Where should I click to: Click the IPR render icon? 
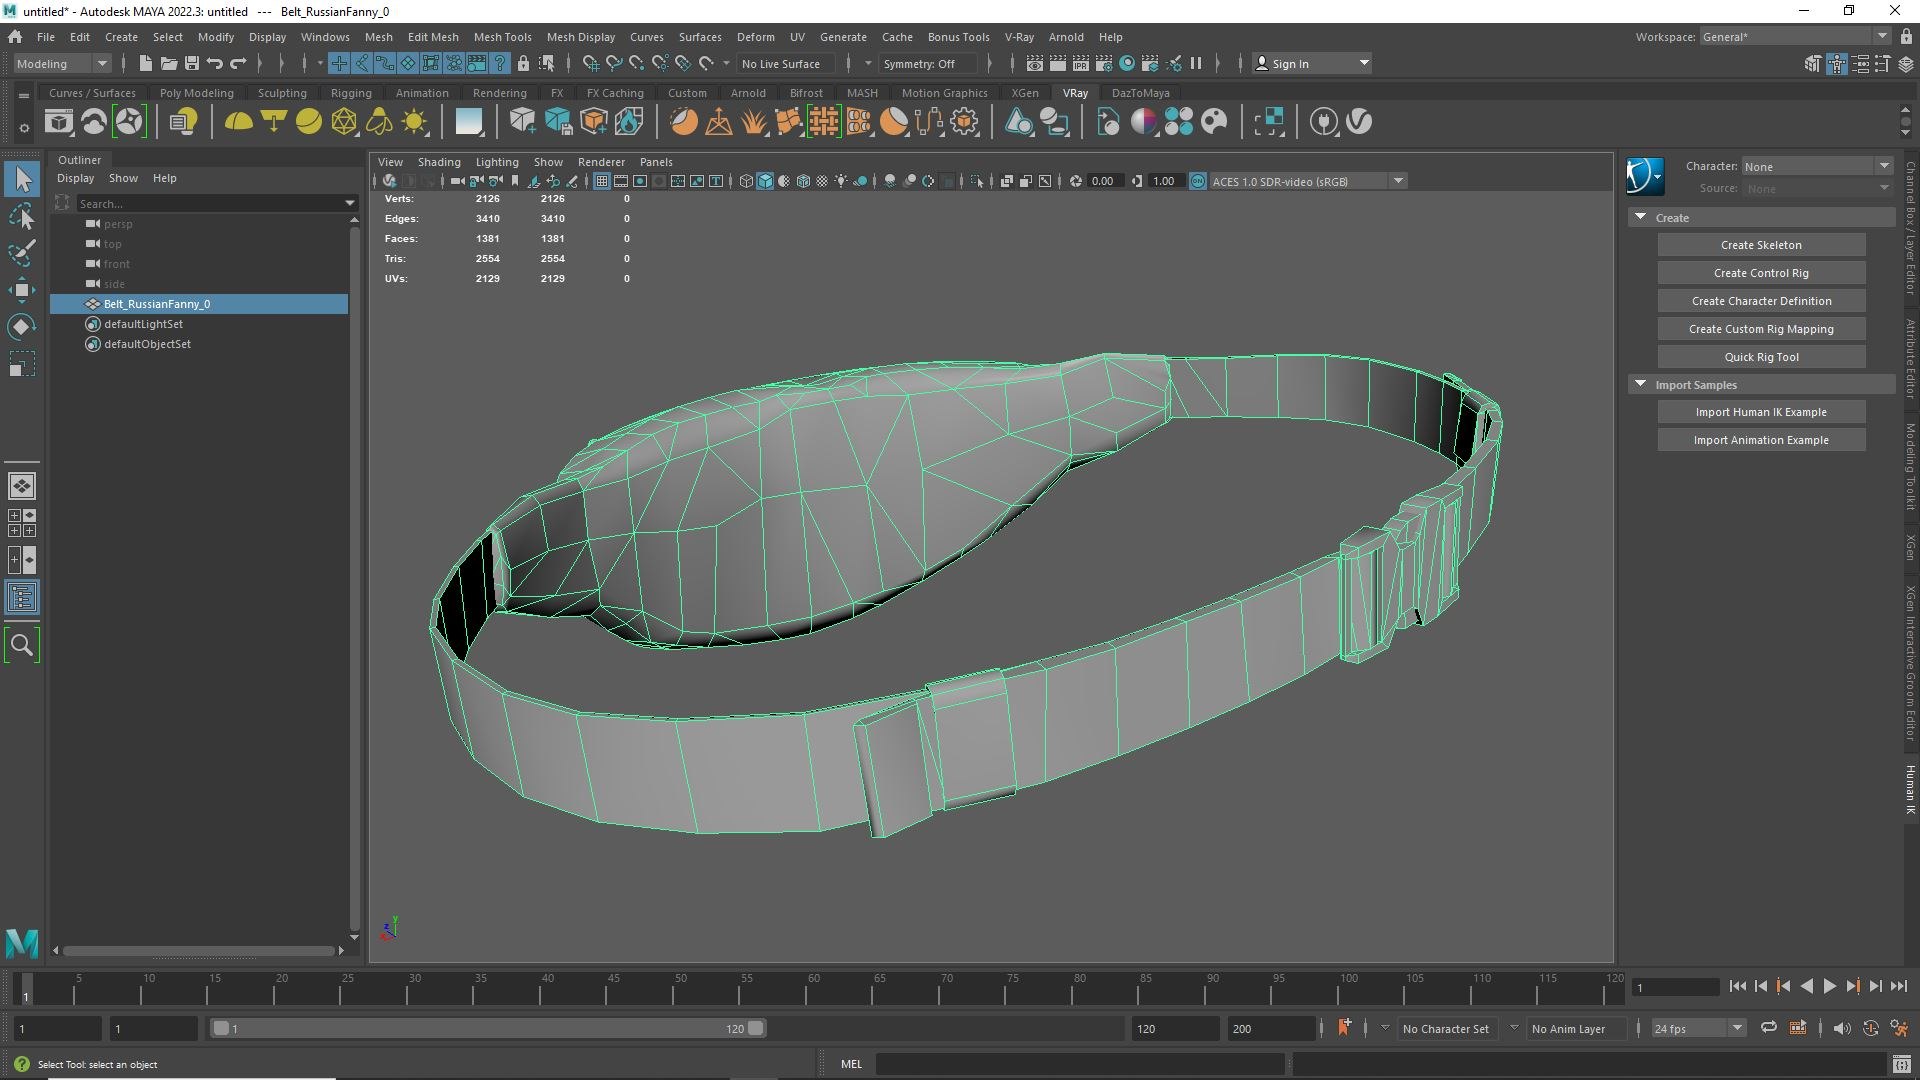coord(1081,63)
